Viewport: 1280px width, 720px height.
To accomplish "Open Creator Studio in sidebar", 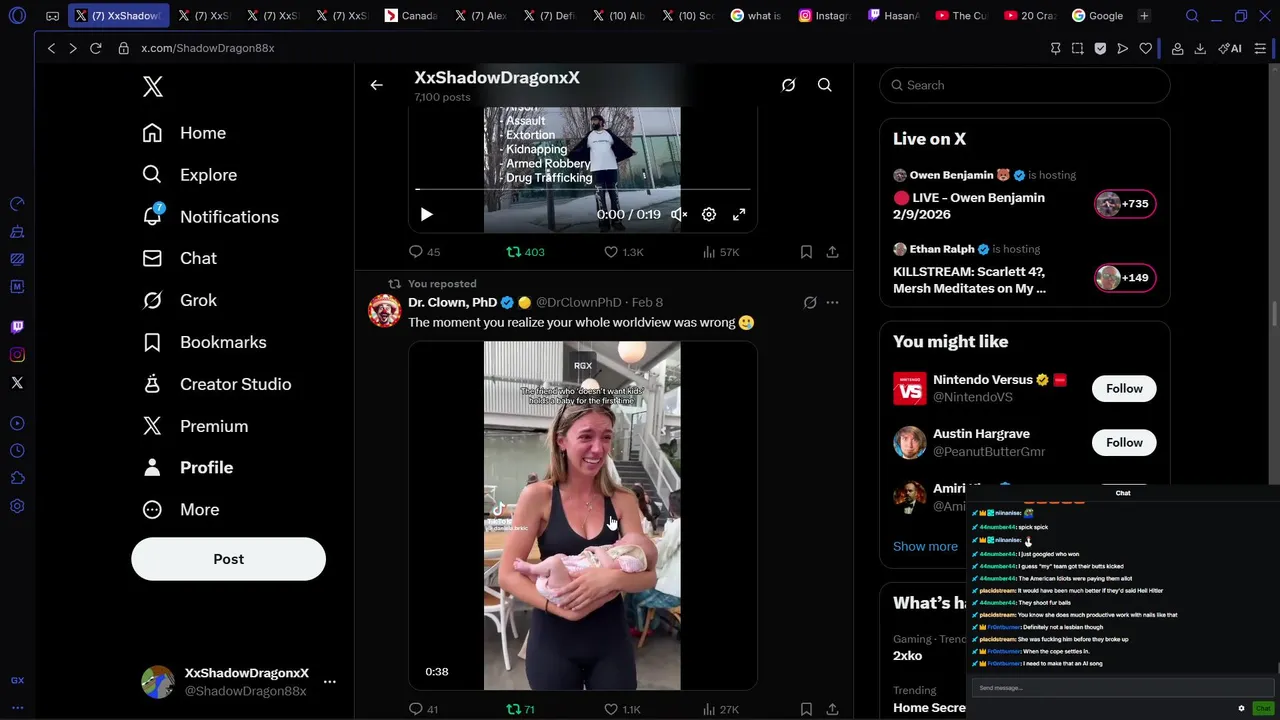I will 217,384.
